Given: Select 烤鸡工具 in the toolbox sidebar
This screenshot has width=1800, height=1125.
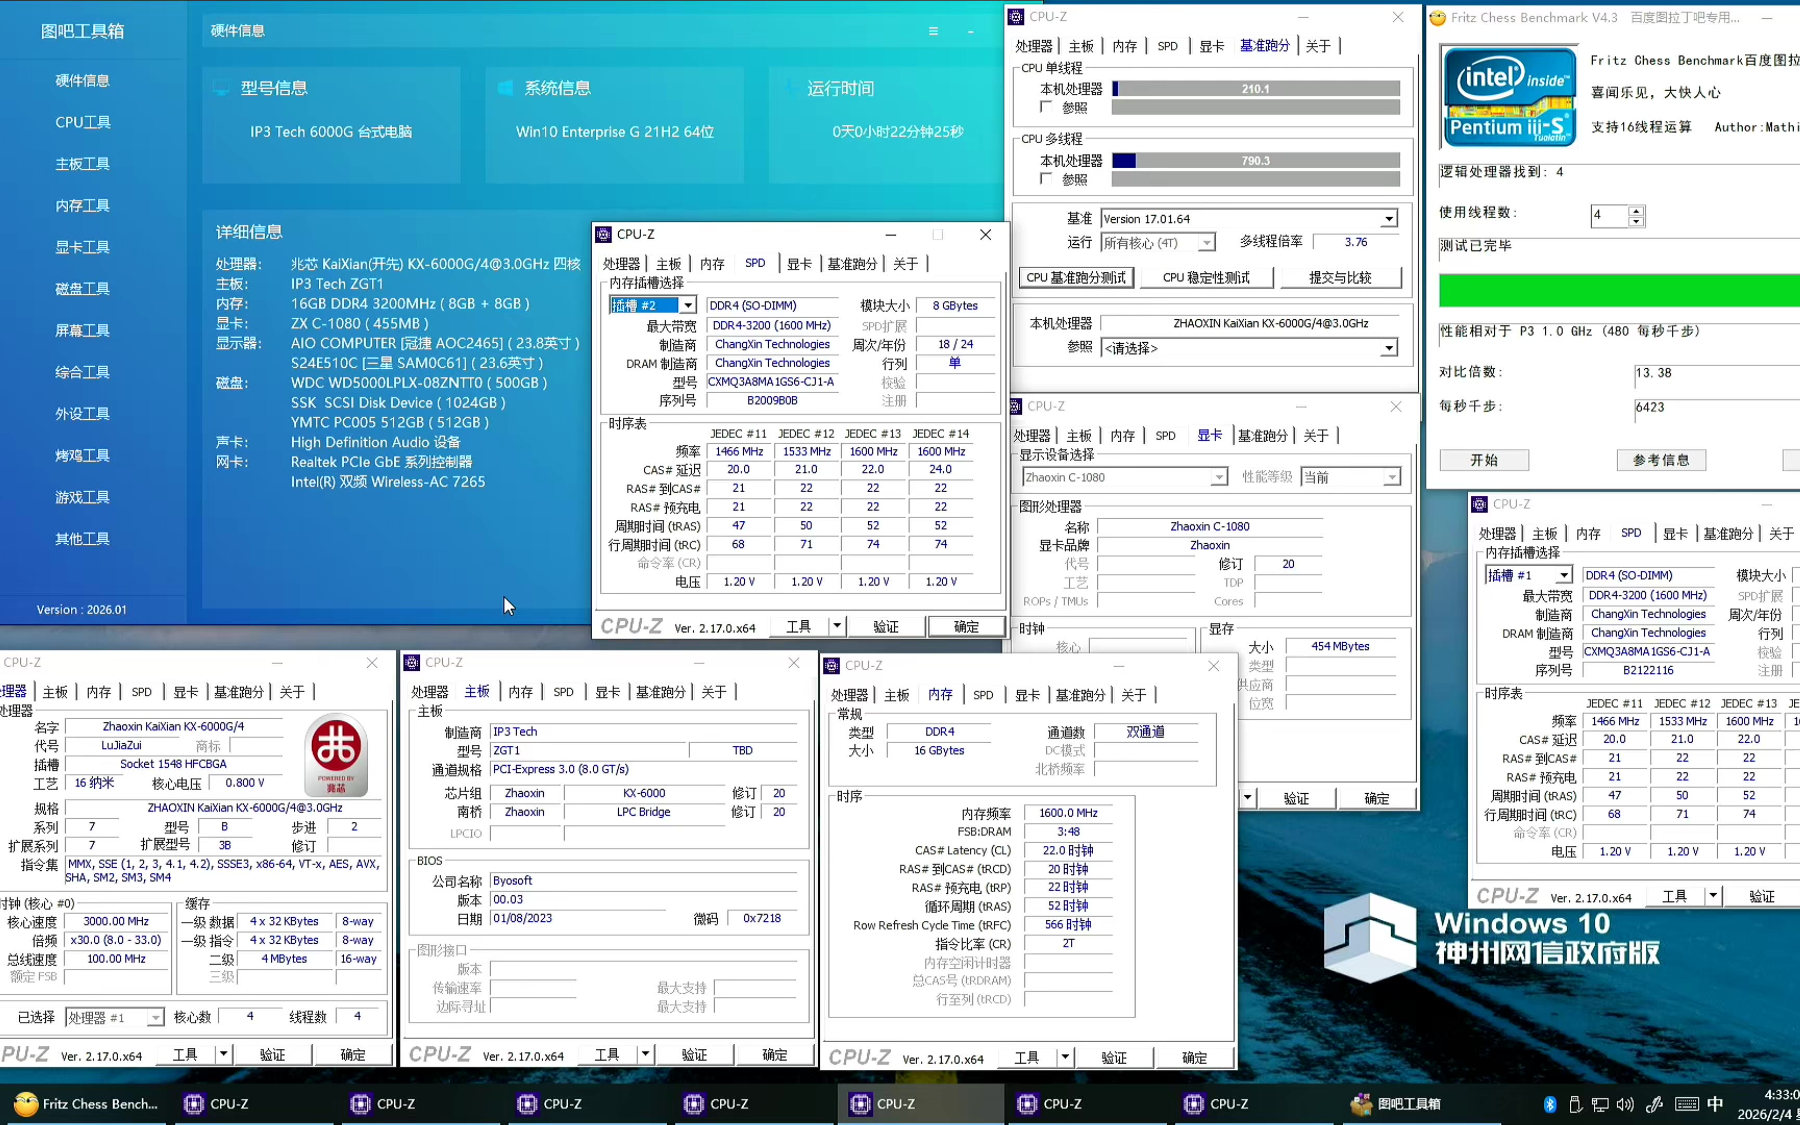Looking at the screenshot, I should pyautogui.click(x=83, y=455).
